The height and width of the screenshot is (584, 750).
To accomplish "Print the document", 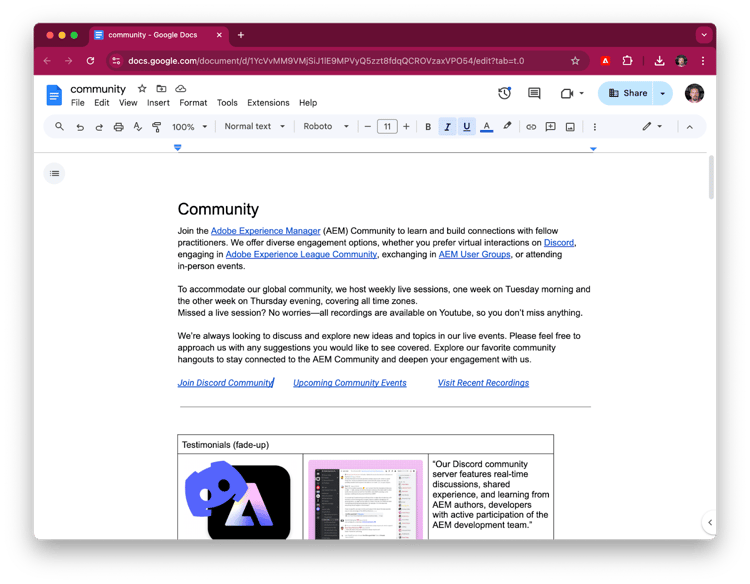I will (x=119, y=127).
